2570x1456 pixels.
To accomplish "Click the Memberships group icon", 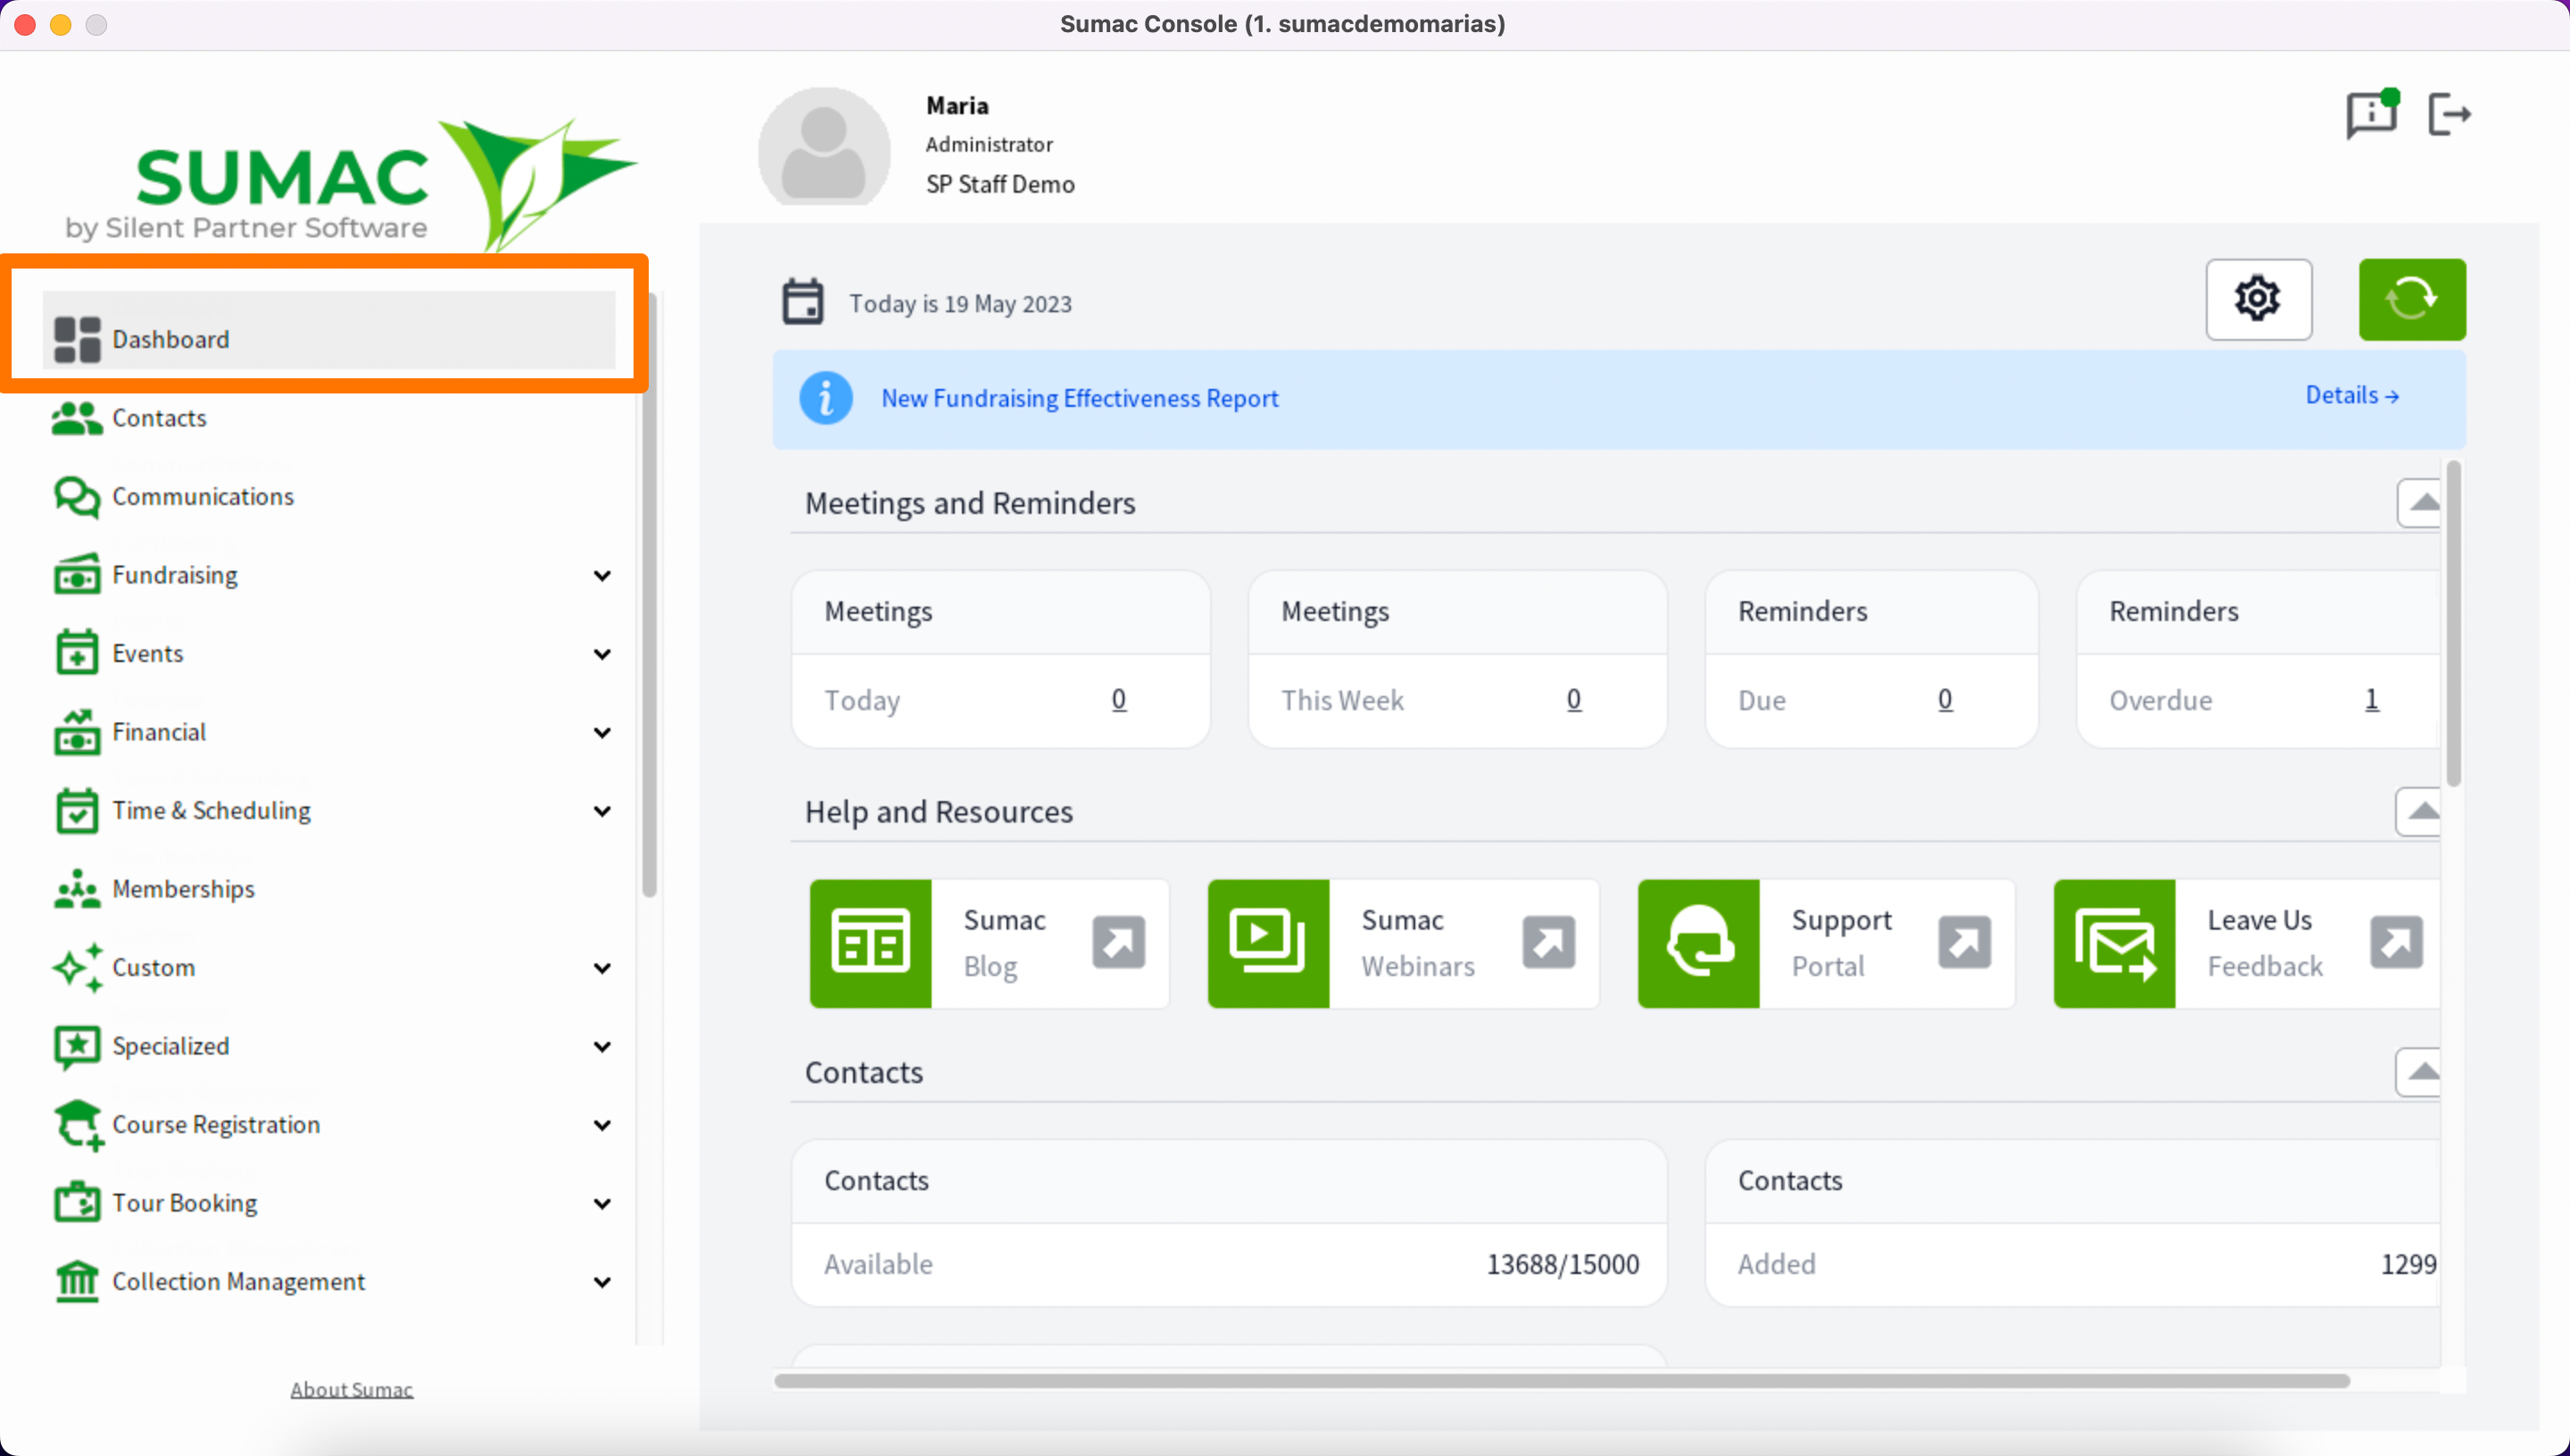I will click(77, 889).
